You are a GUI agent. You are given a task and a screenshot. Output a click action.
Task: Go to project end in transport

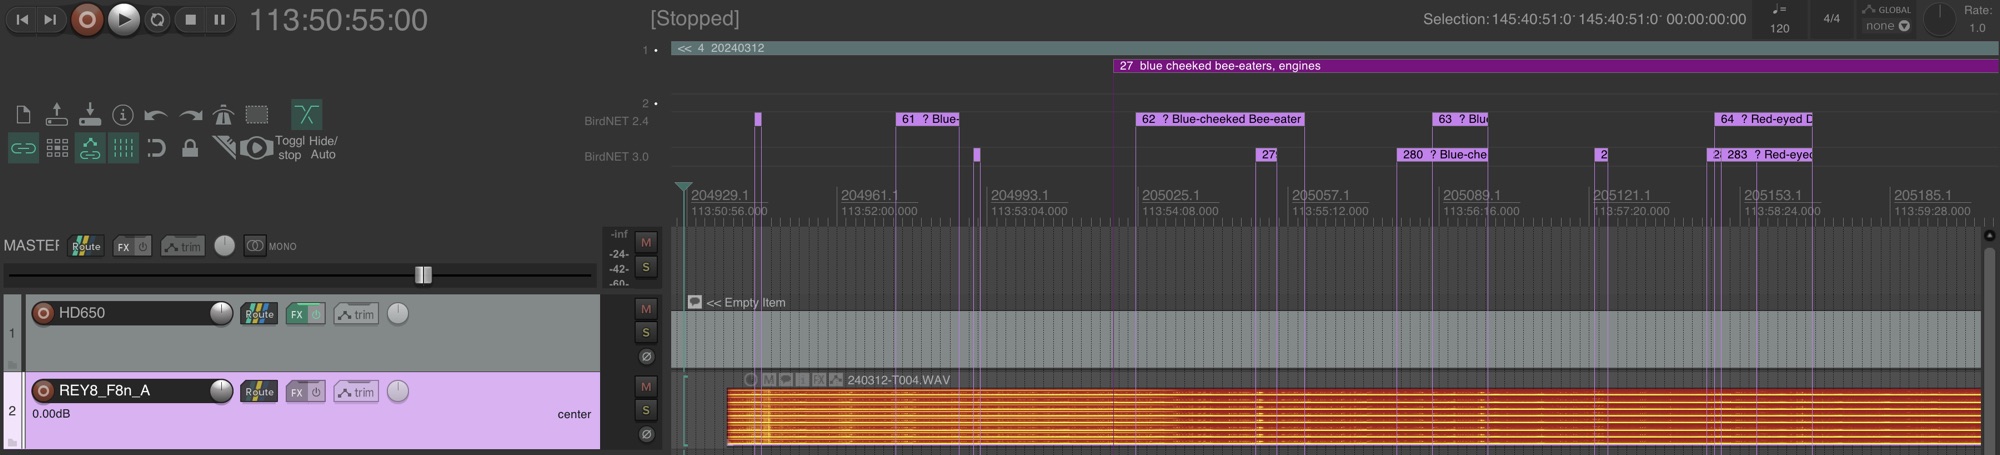click(49, 19)
